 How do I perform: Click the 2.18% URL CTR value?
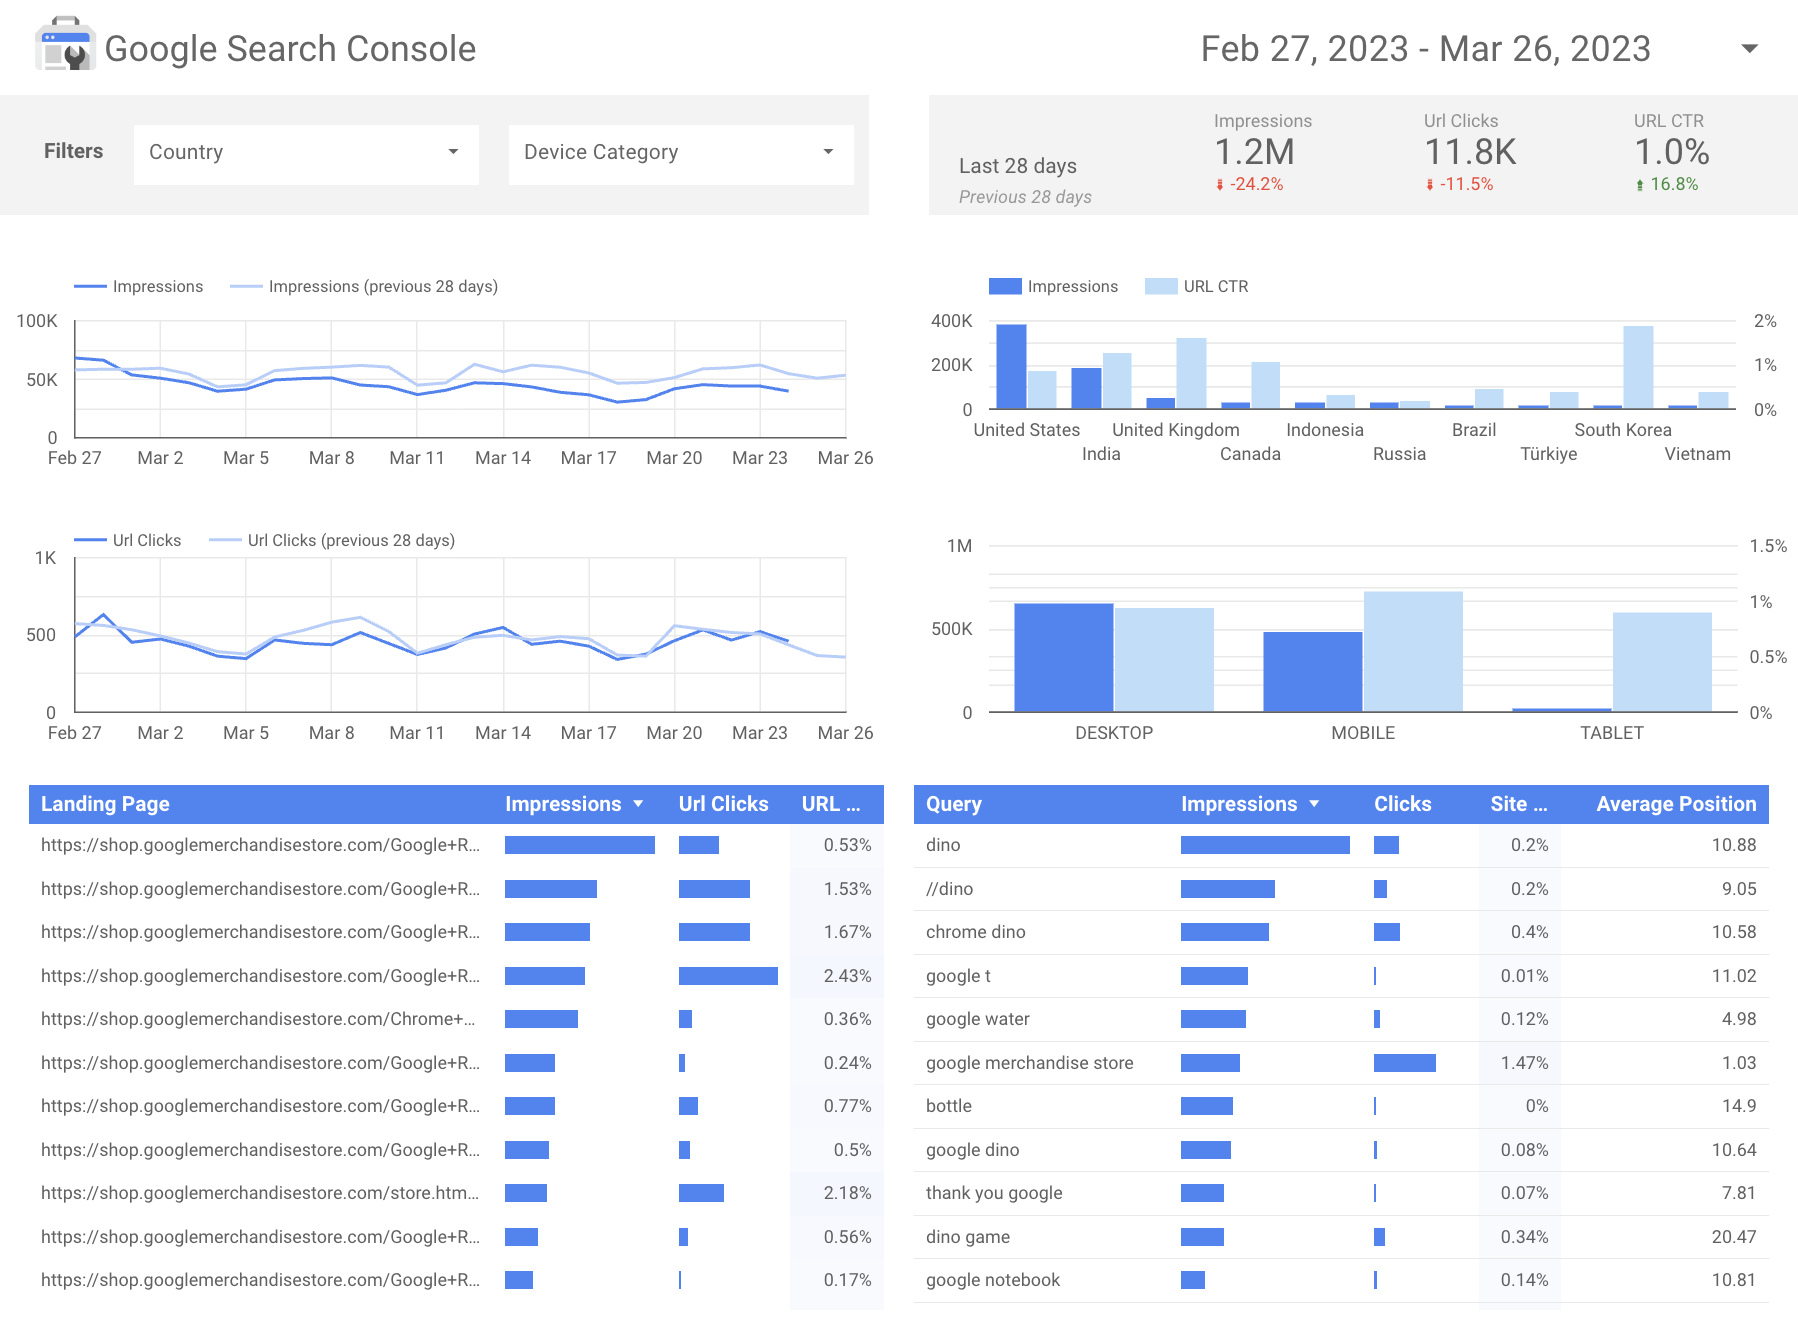coord(847,1193)
